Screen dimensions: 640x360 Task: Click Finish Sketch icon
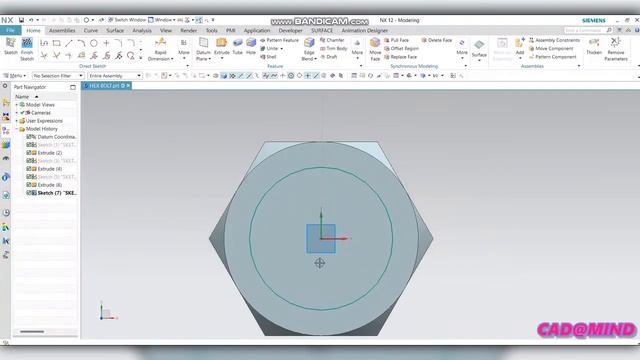click(x=27, y=43)
